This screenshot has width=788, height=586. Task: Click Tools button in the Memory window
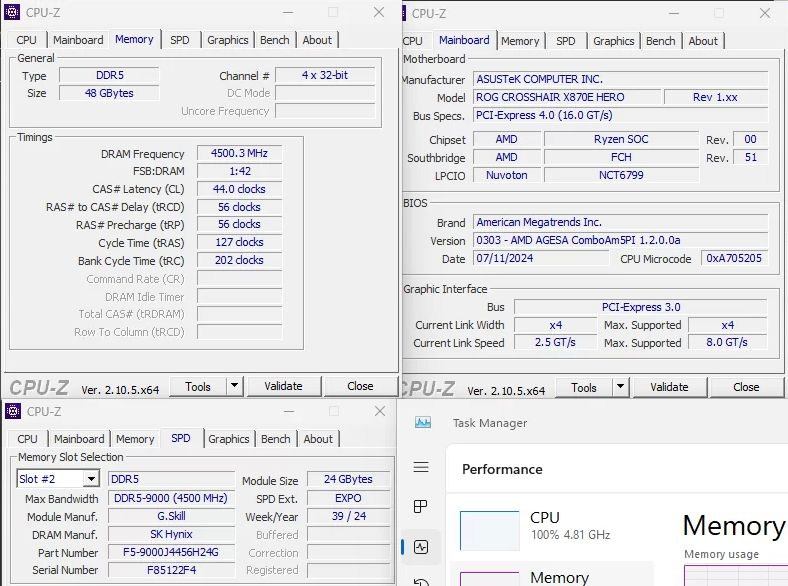coord(198,386)
